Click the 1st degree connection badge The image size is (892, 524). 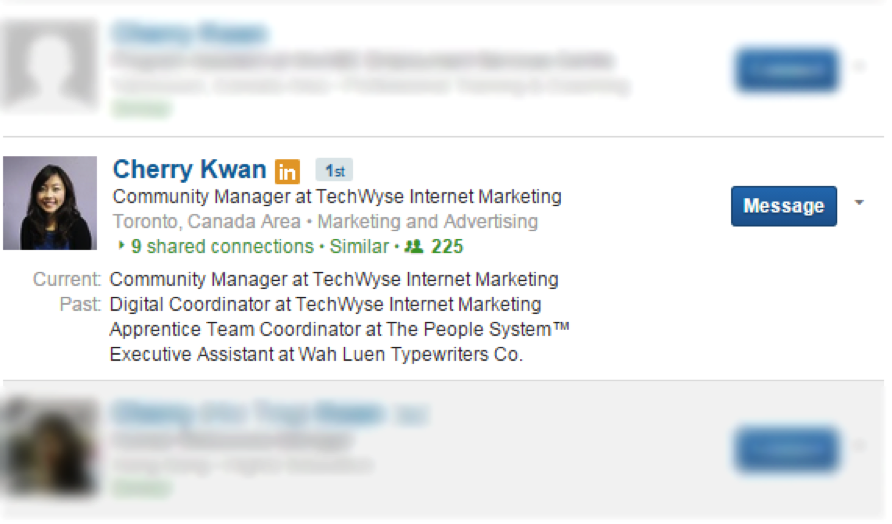[x=334, y=171]
